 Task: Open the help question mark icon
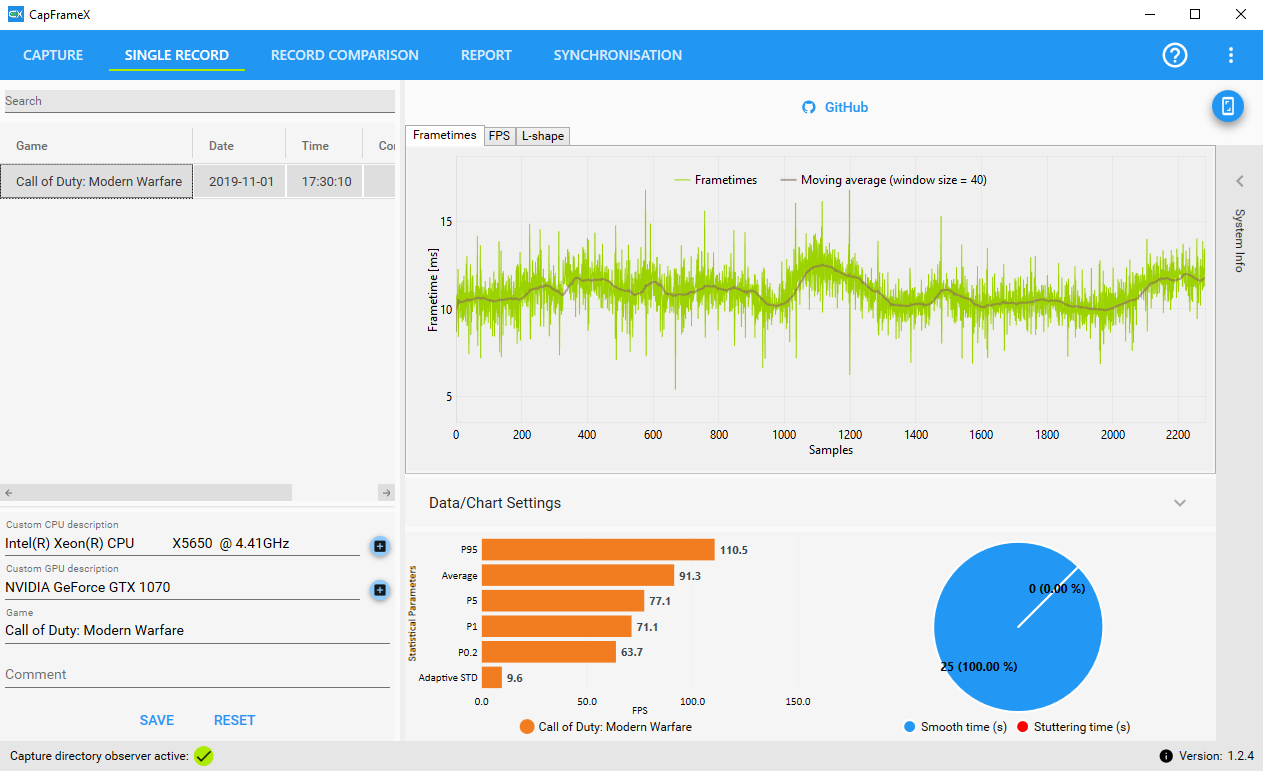[x=1175, y=55]
